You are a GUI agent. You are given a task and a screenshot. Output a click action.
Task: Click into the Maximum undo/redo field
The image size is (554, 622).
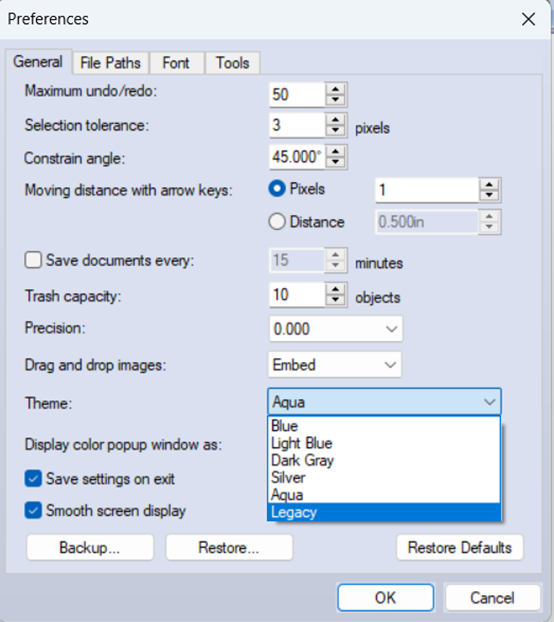point(297,94)
